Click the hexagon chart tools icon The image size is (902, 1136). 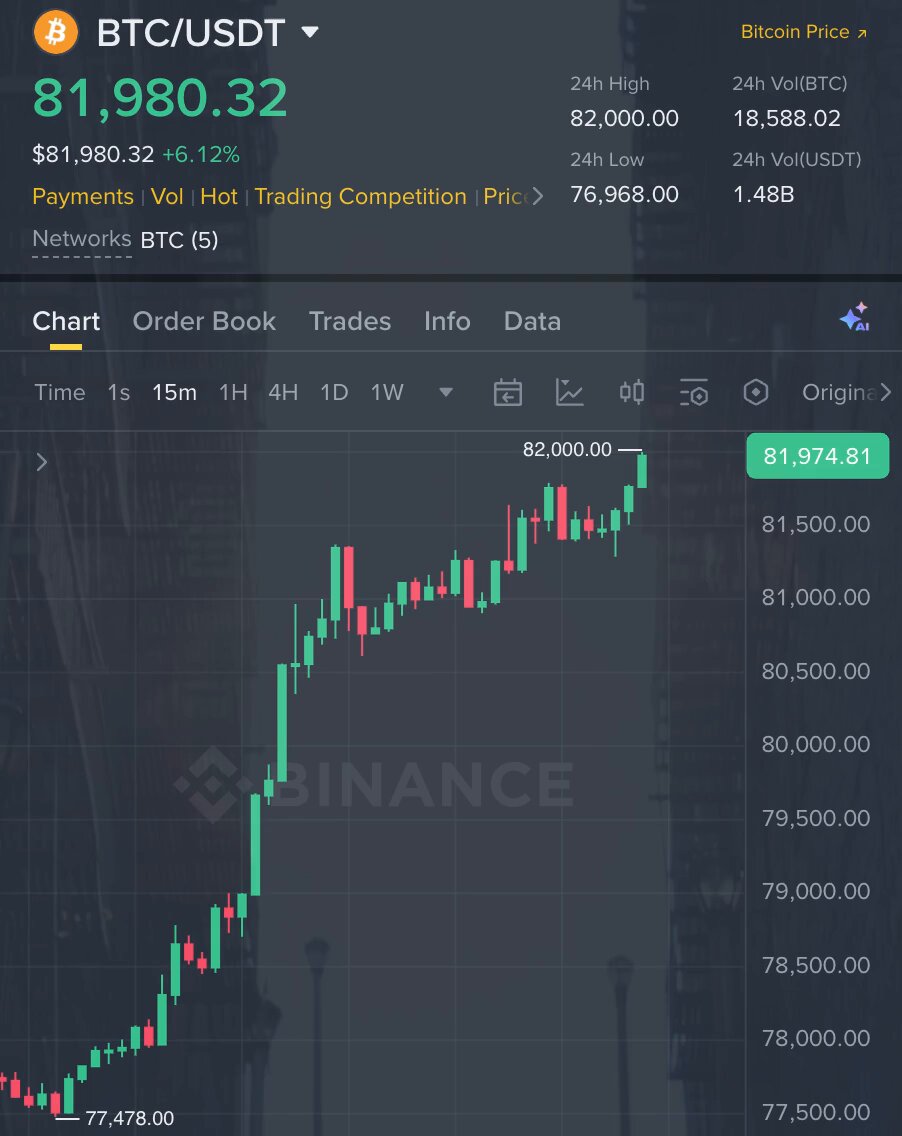(756, 392)
